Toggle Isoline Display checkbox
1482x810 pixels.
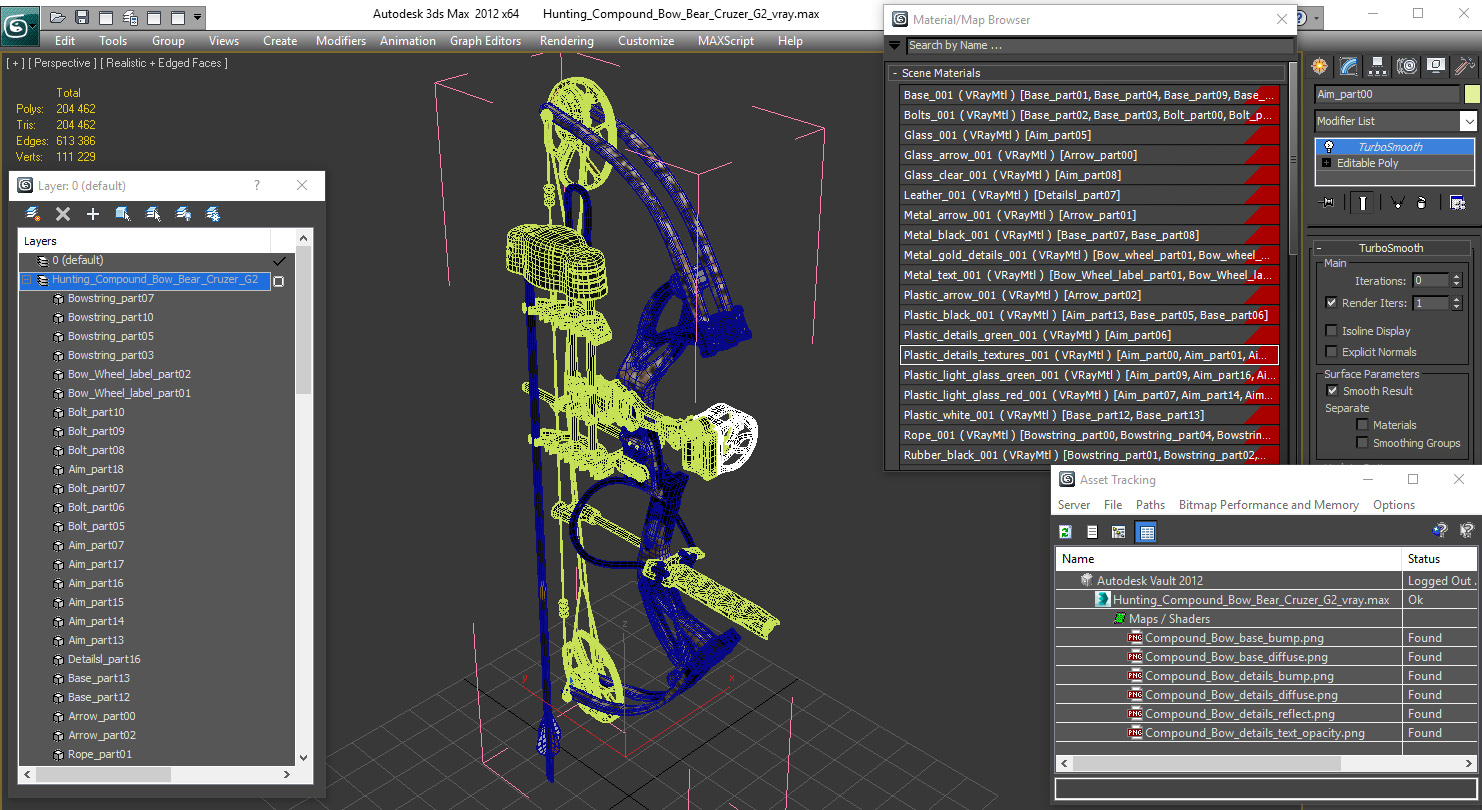pyautogui.click(x=1331, y=331)
